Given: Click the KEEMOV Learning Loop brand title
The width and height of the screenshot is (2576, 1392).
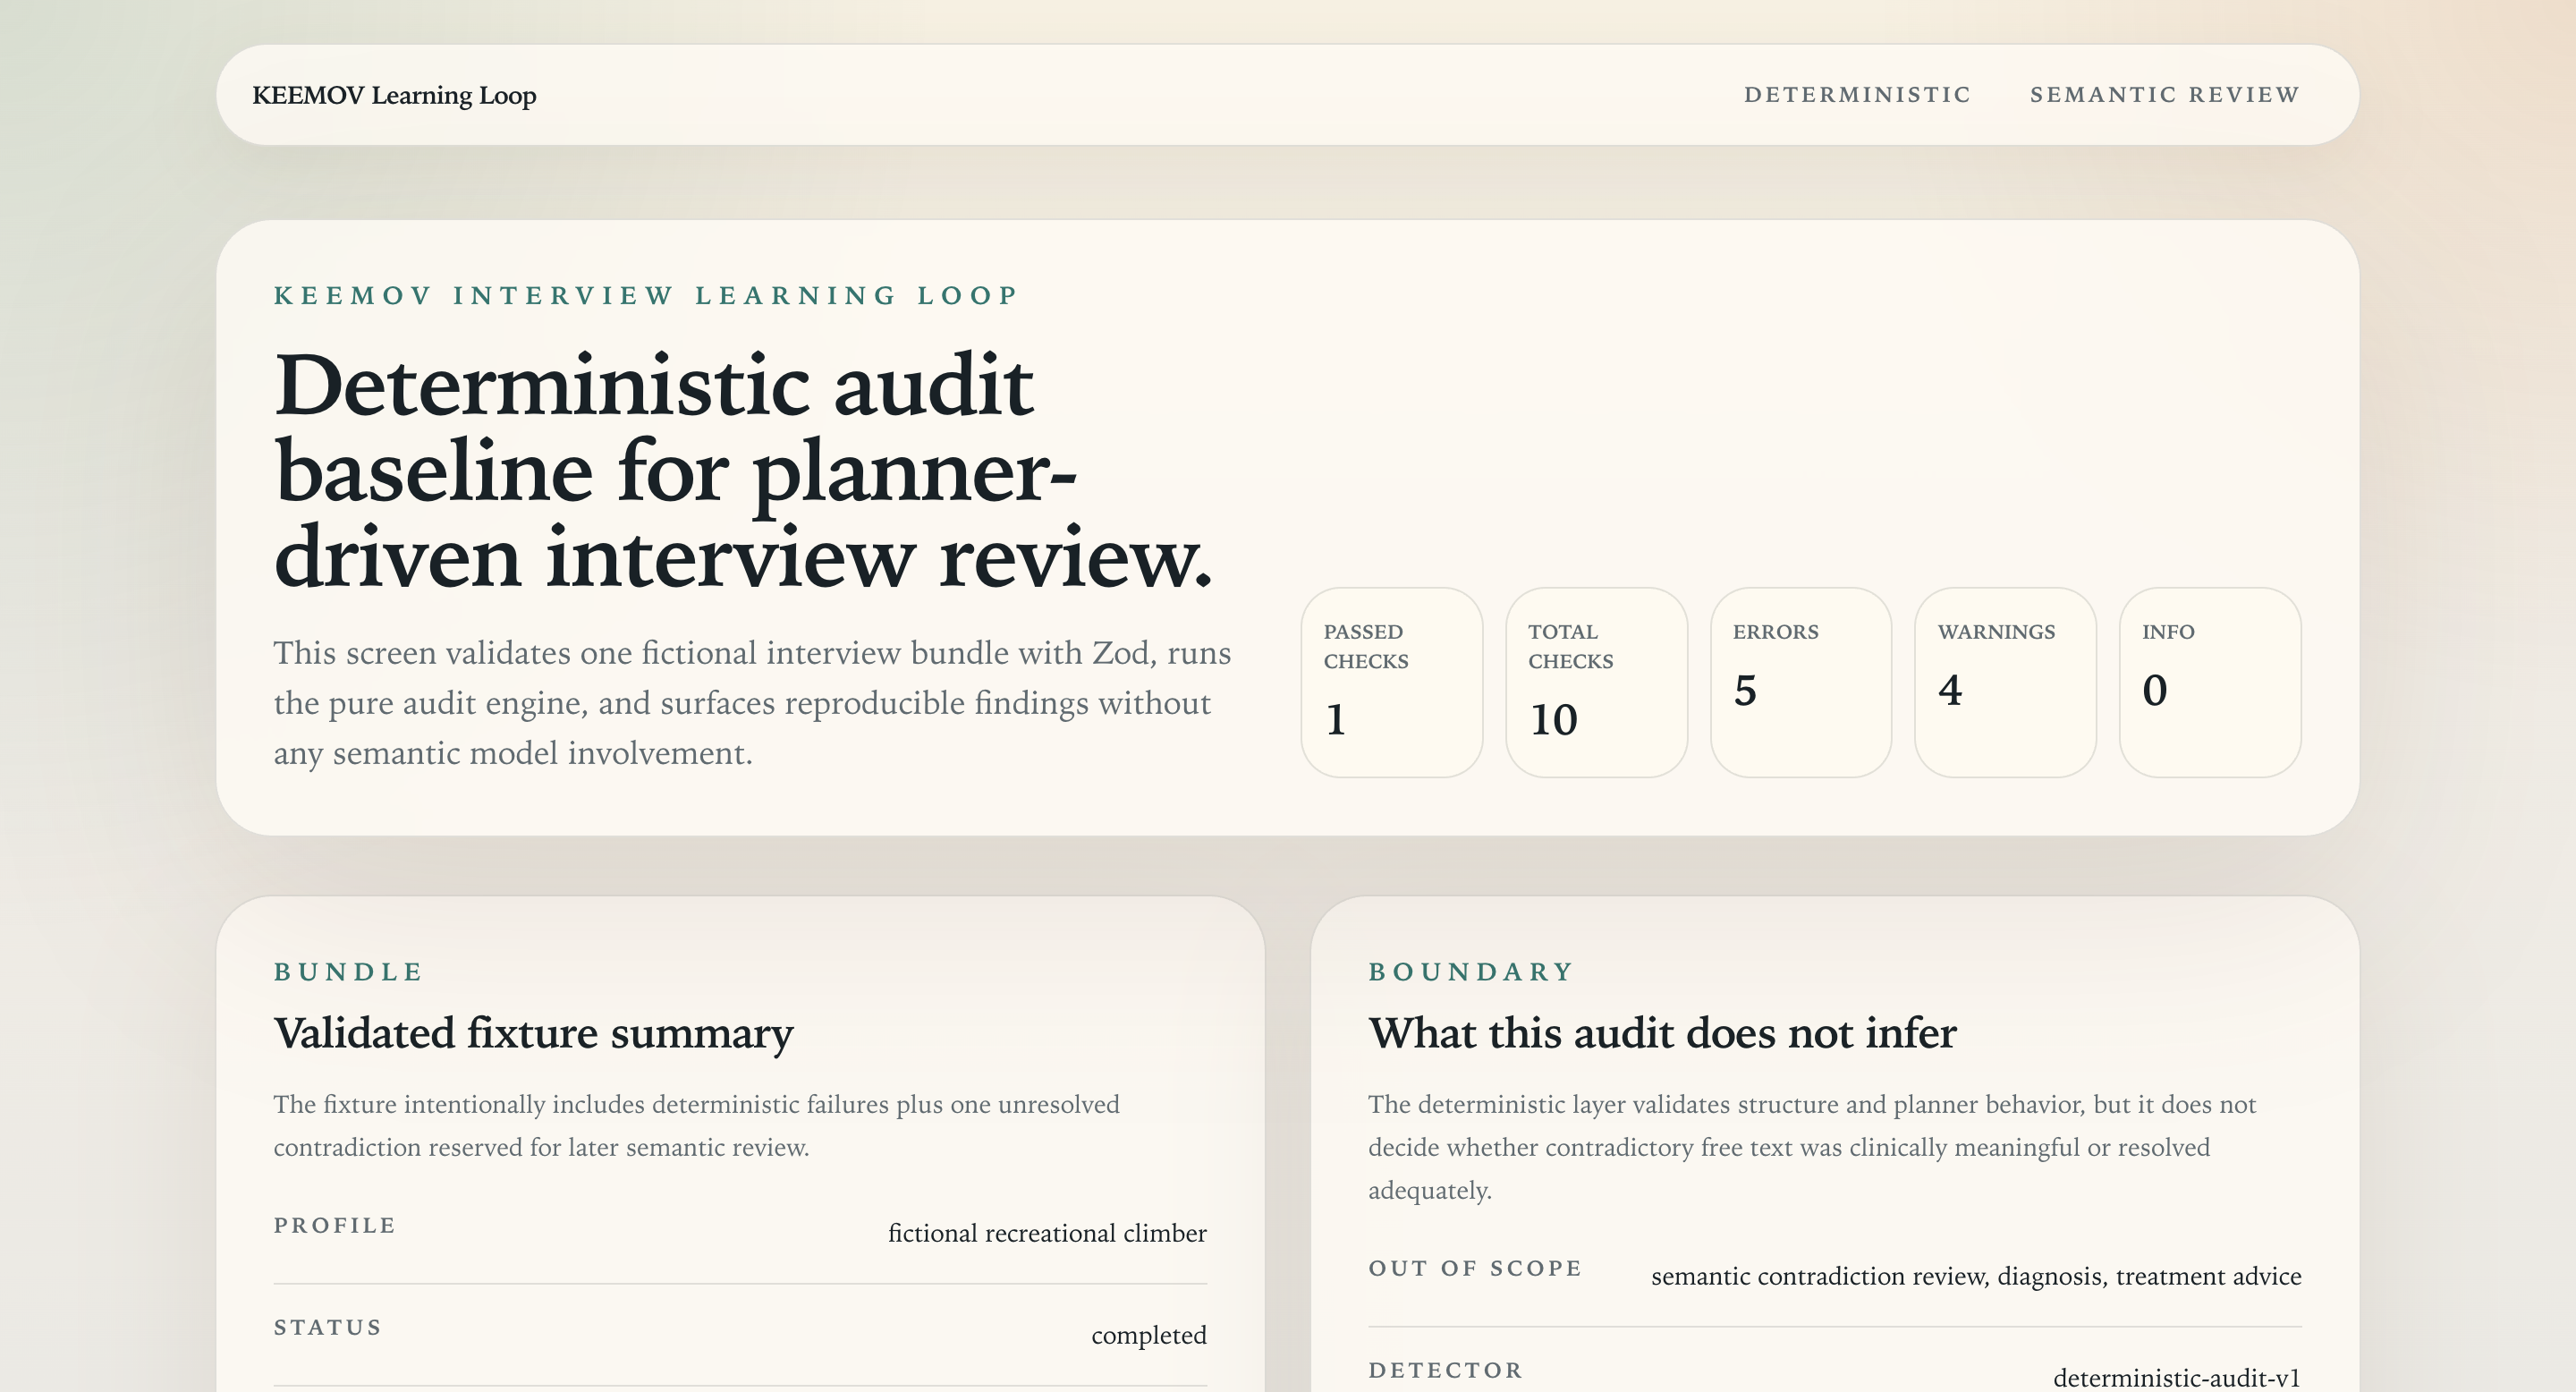Looking at the screenshot, I should (x=394, y=95).
